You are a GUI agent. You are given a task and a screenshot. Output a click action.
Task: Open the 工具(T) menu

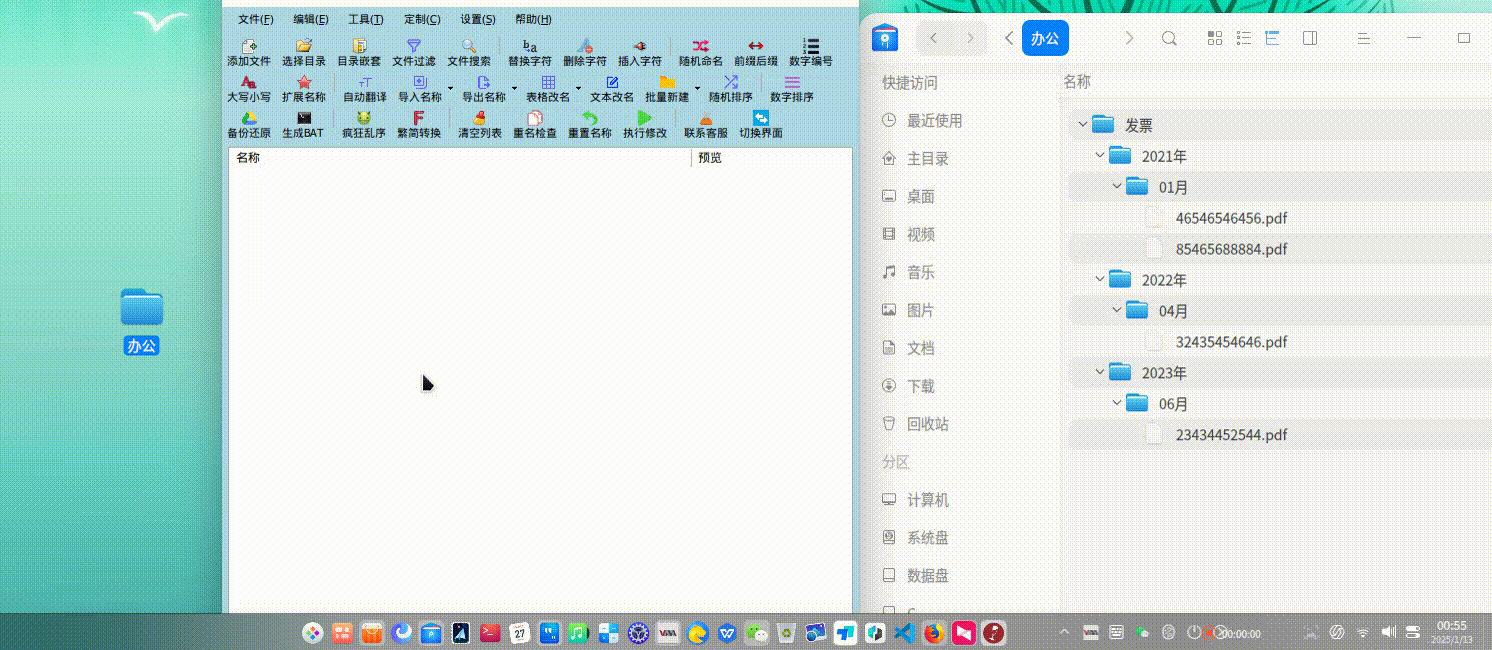(x=366, y=19)
